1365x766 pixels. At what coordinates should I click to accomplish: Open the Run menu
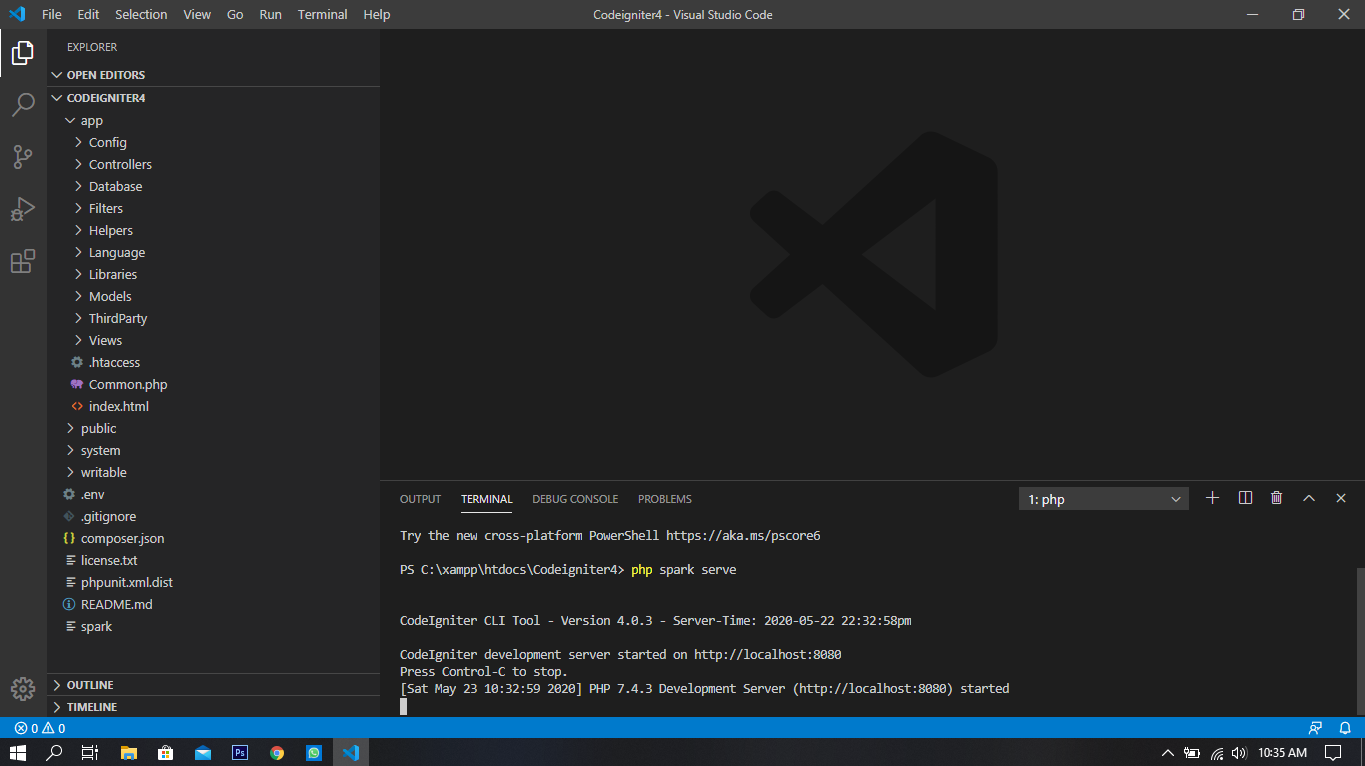(x=270, y=14)
